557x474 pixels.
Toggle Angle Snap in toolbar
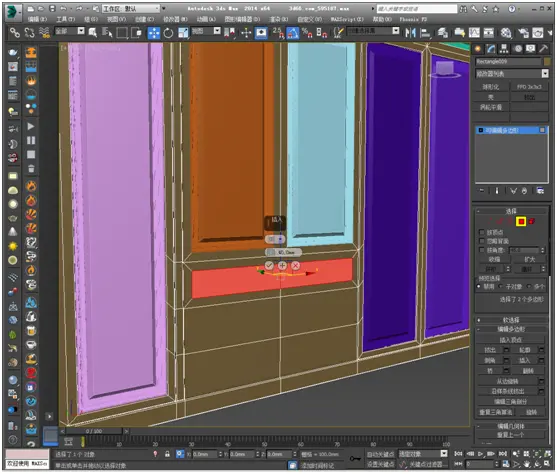[x=293, y=33]
